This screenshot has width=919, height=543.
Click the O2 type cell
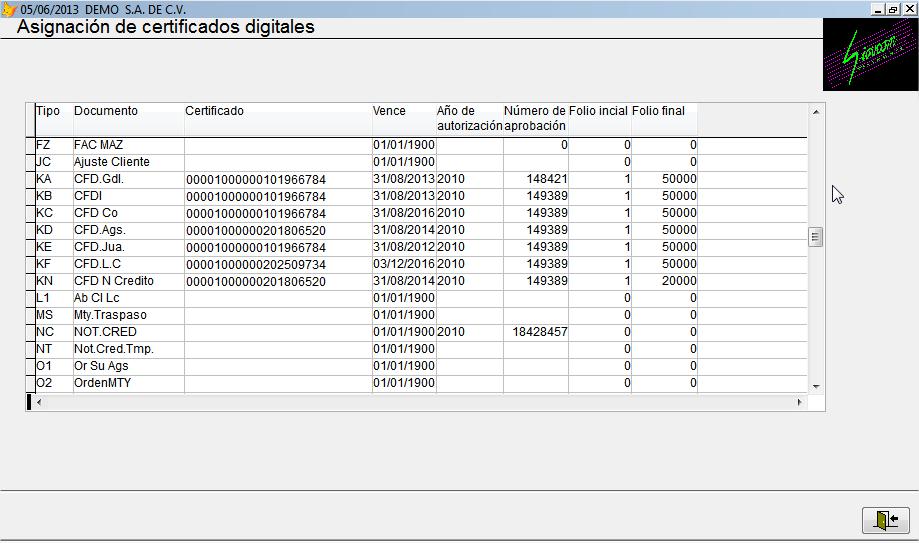[x=54, y=384]
